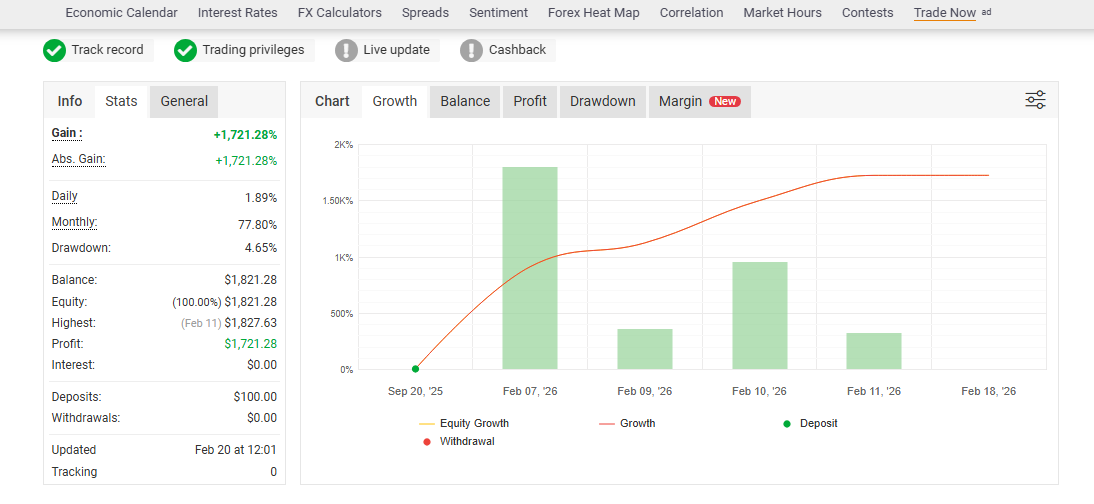Screen dimensions: 1094x504
Task: Click the red New badge on Margin
Action: [725, 101]
